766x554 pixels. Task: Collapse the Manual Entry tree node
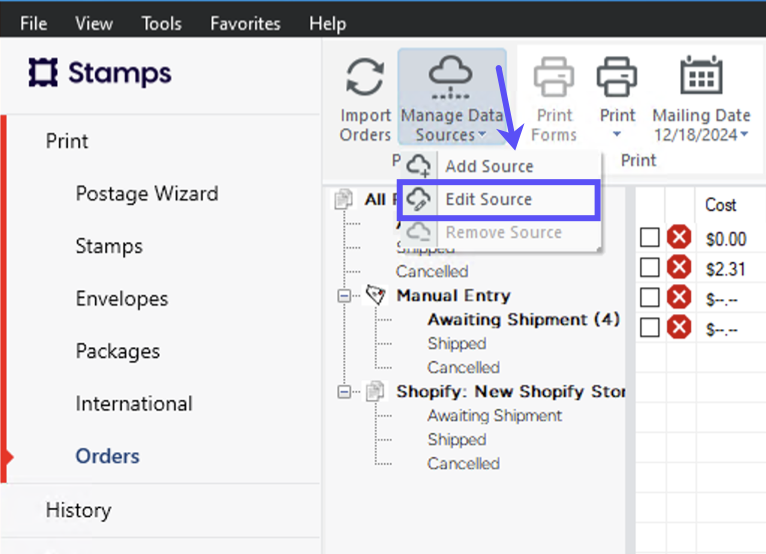(344, 296)
